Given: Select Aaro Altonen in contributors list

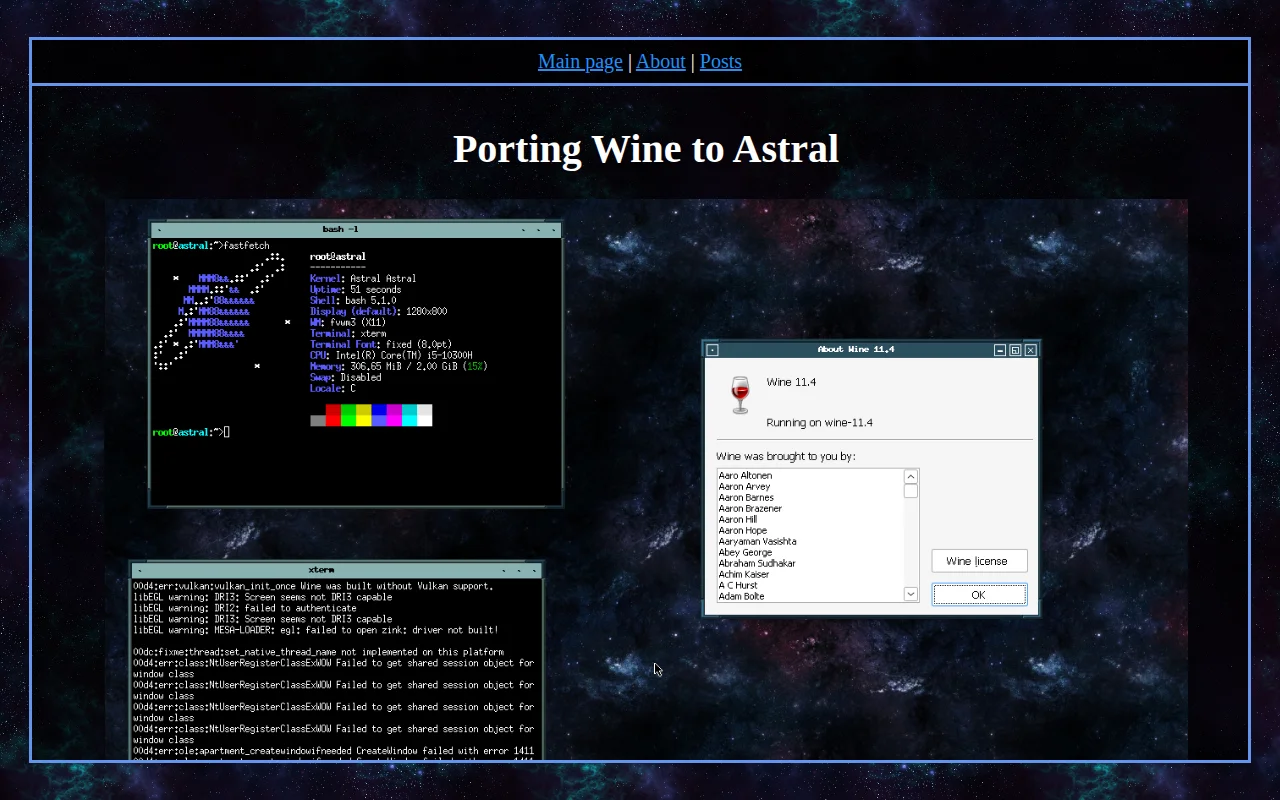Looking at the screenshot, I should (745, 476).
